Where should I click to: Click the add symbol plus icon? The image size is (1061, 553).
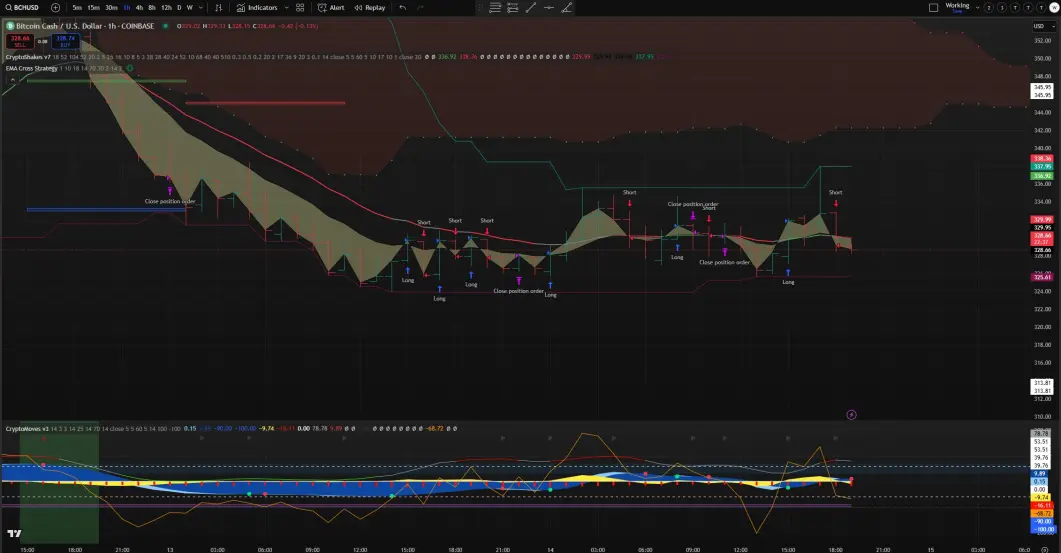pos(55,7)
